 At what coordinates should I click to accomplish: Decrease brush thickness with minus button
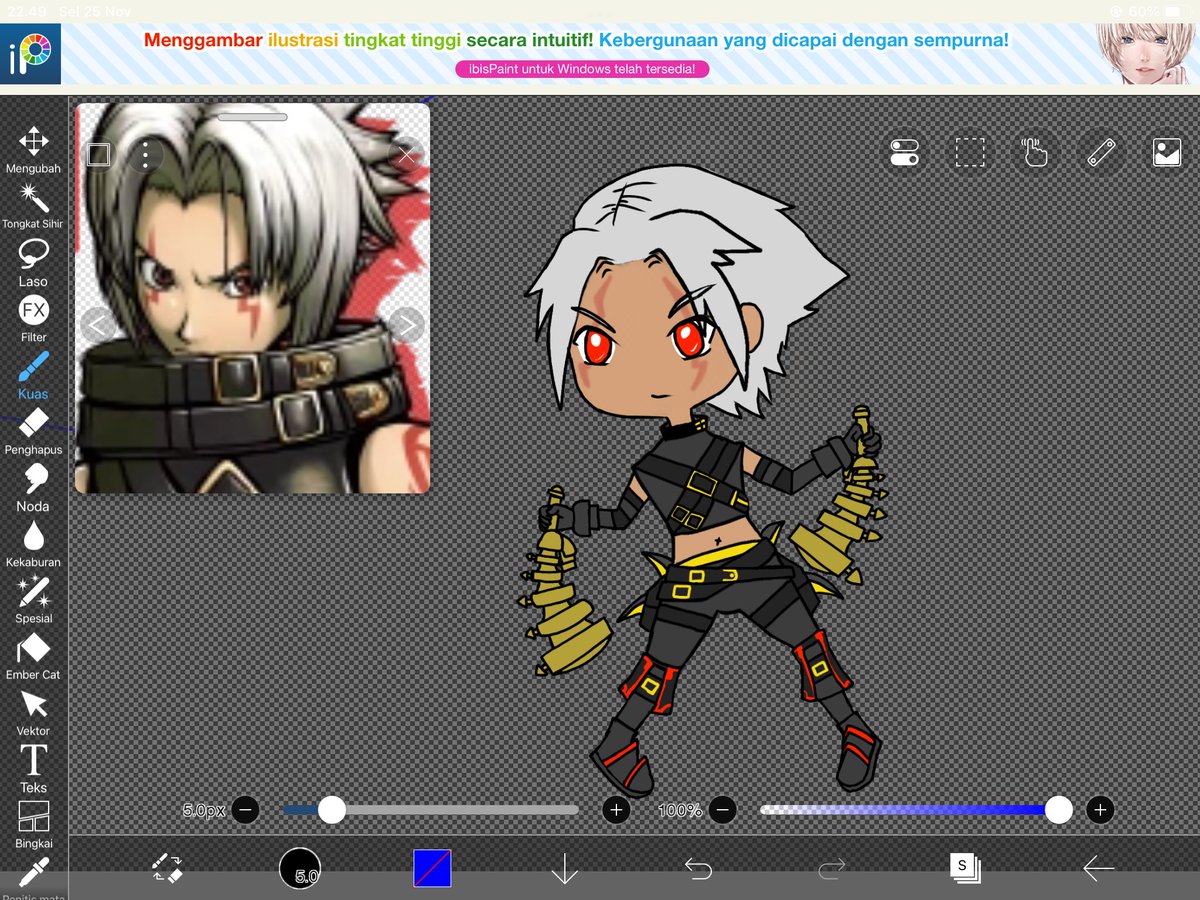(245, 810)
